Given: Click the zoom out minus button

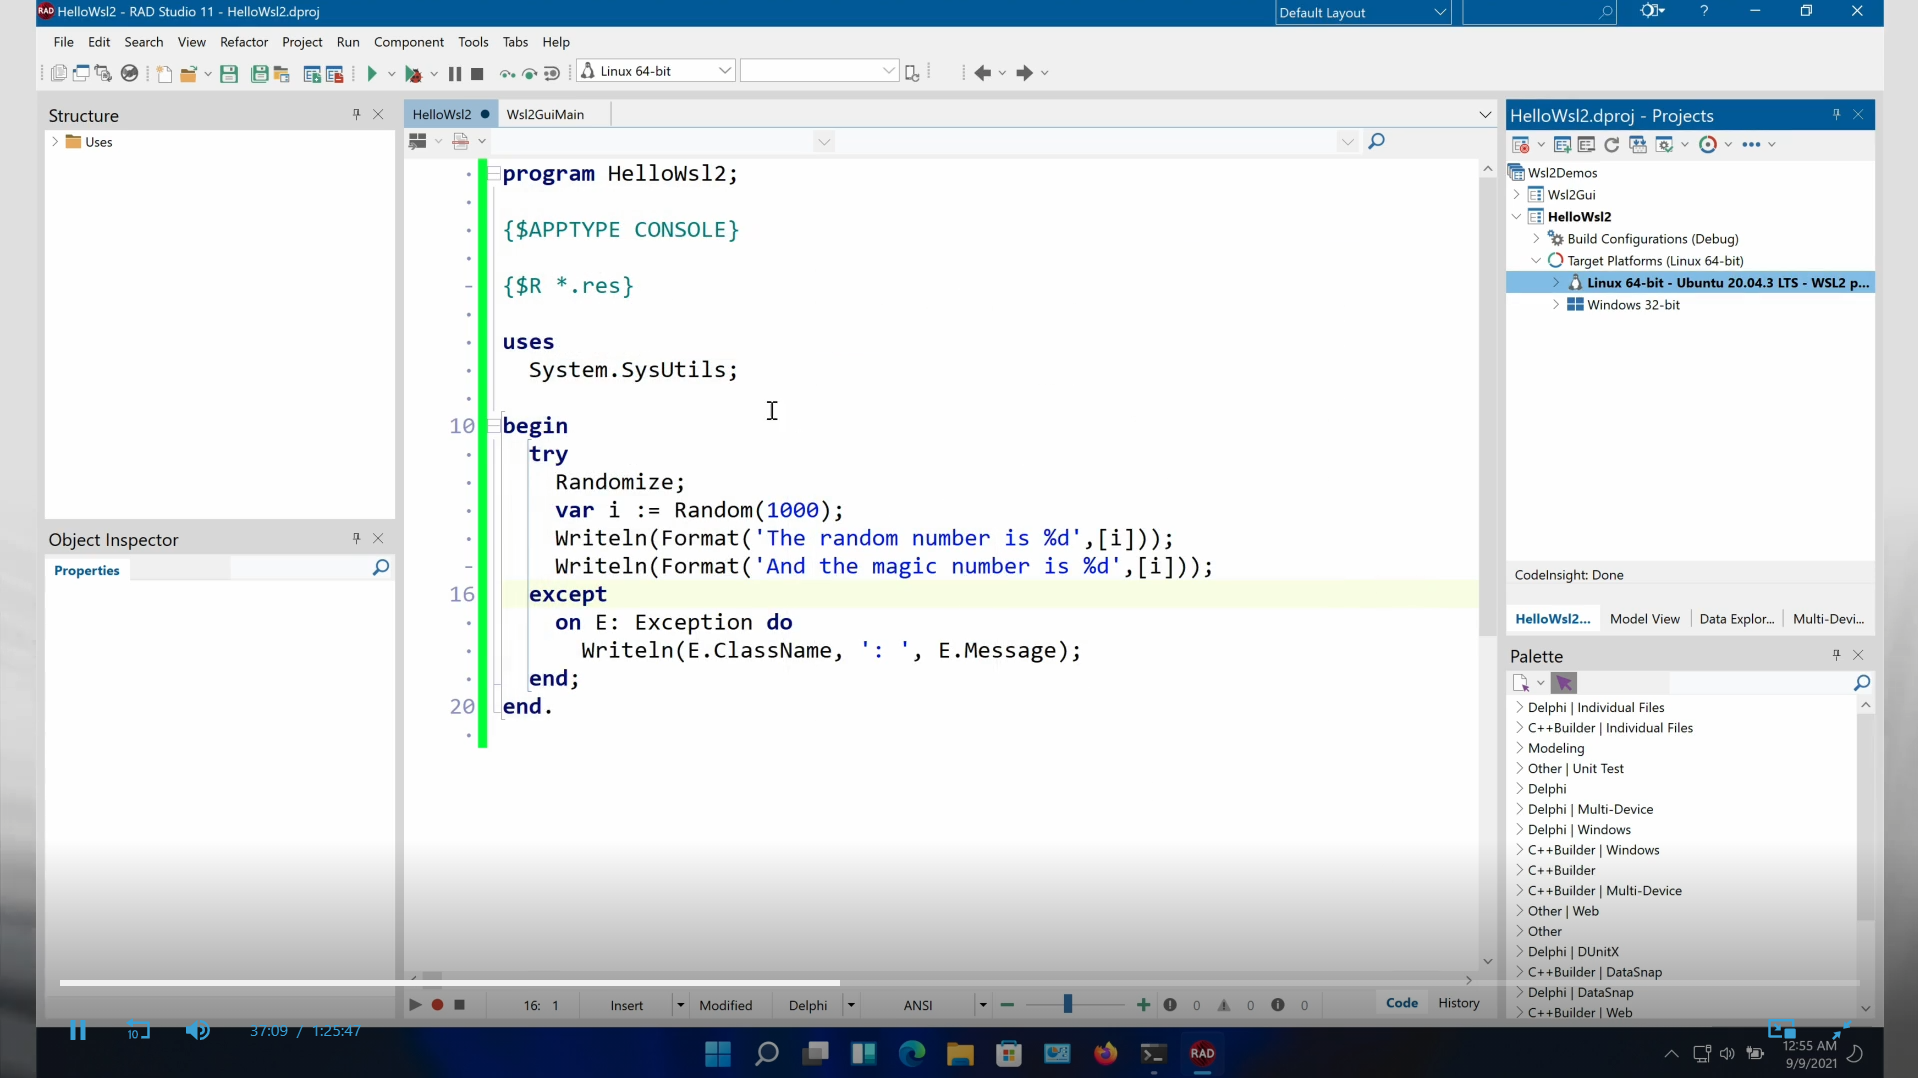Looking at the screenshot, I should coord(1007,1005).
